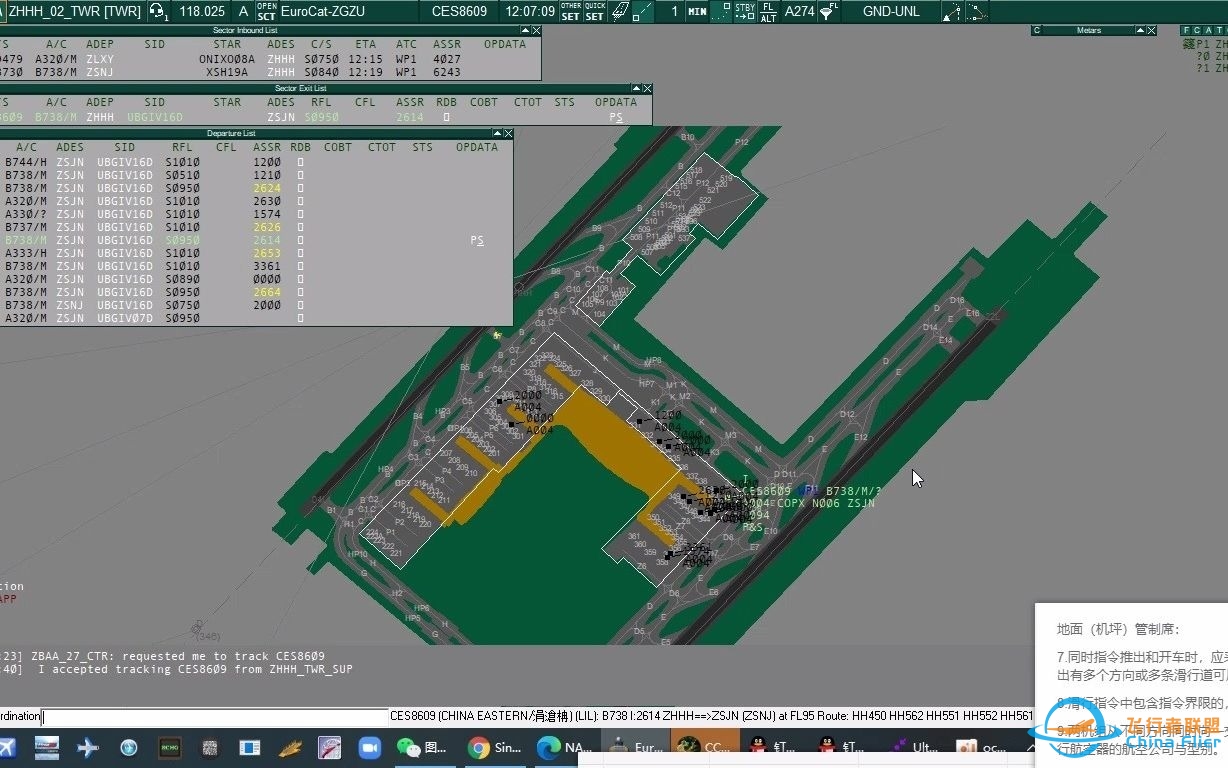Toggle the STBY transponder mode button
Screen dimensions: 1228x768
coord(745,12)
